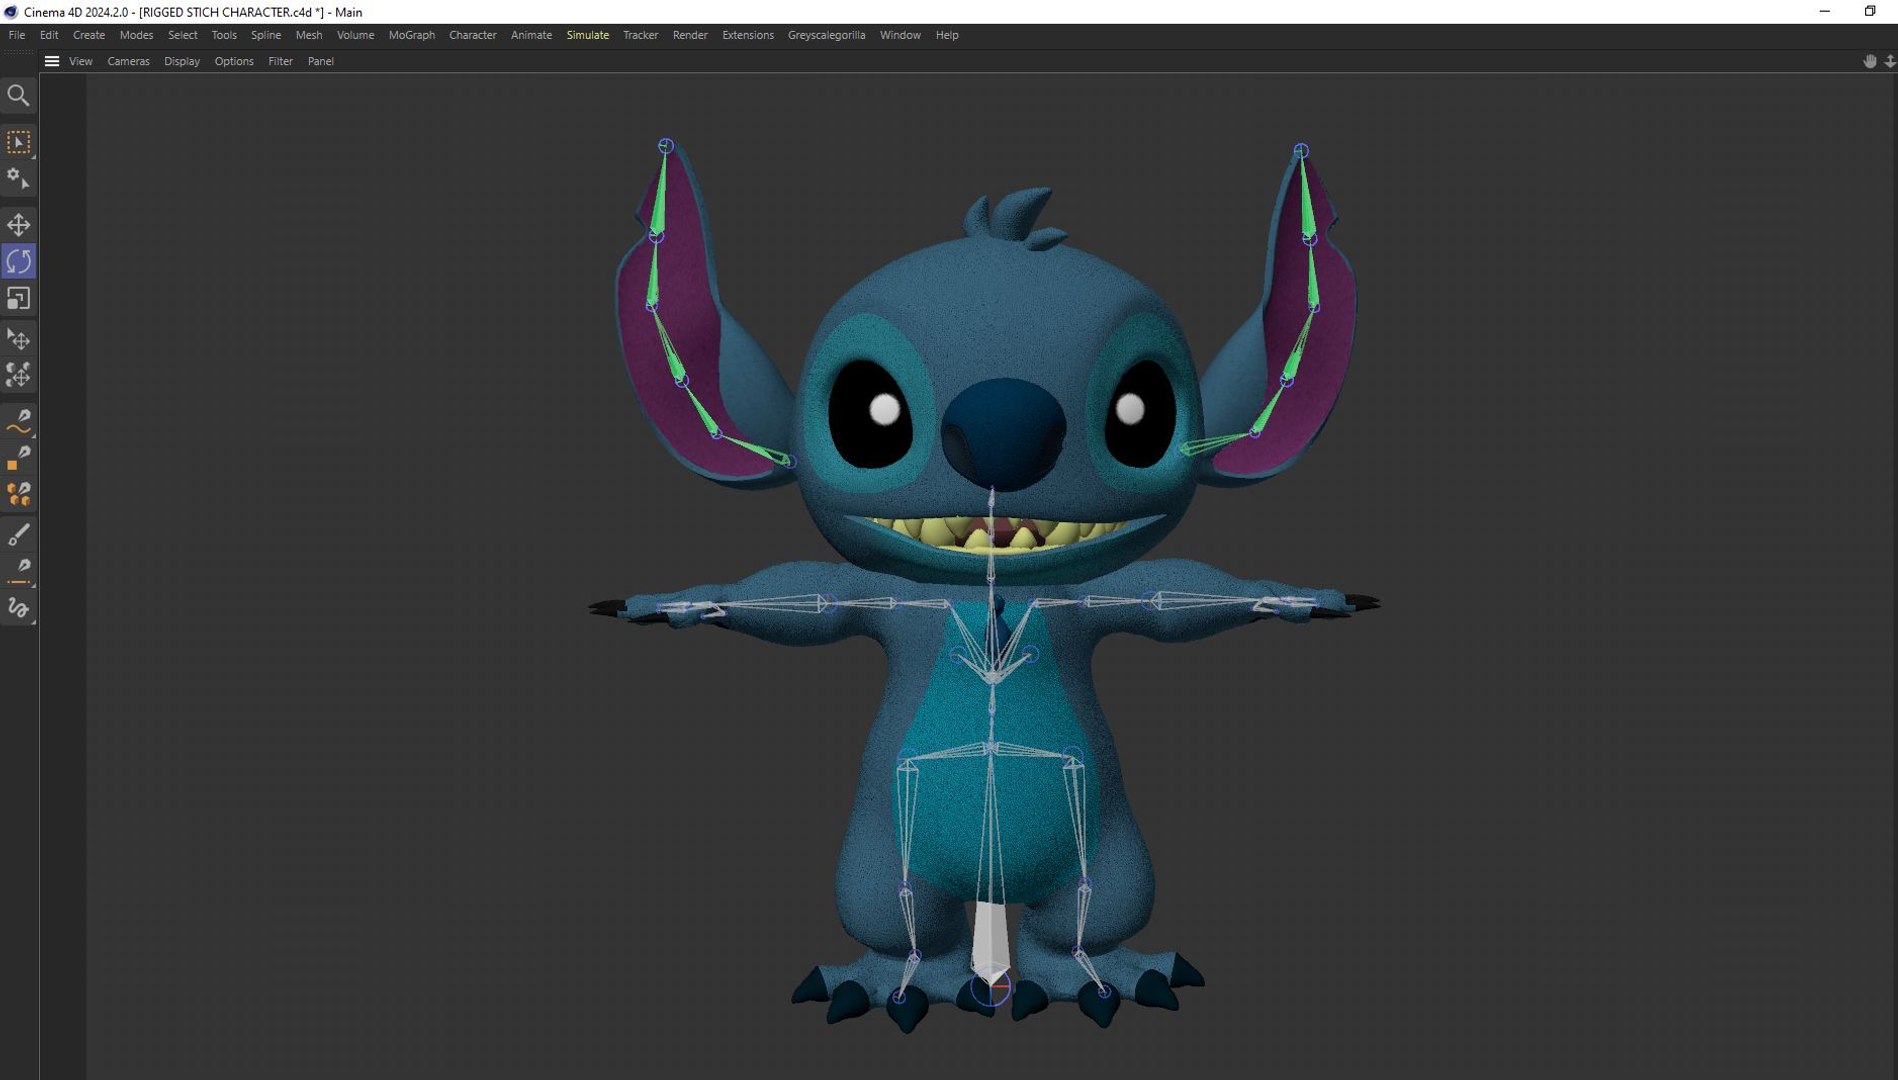Image resolution: width=1898 pixels, height=1080 pixels.
Task: Open the Extensions menu
Action: [x=748, y=35]
